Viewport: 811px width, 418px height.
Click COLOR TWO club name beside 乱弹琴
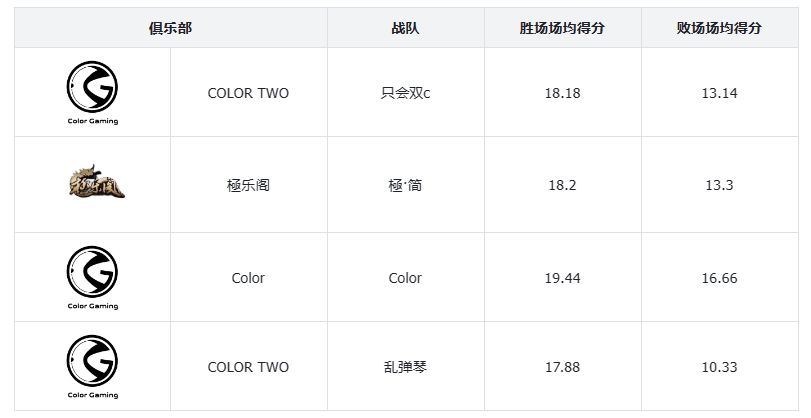tap(248, 367)
